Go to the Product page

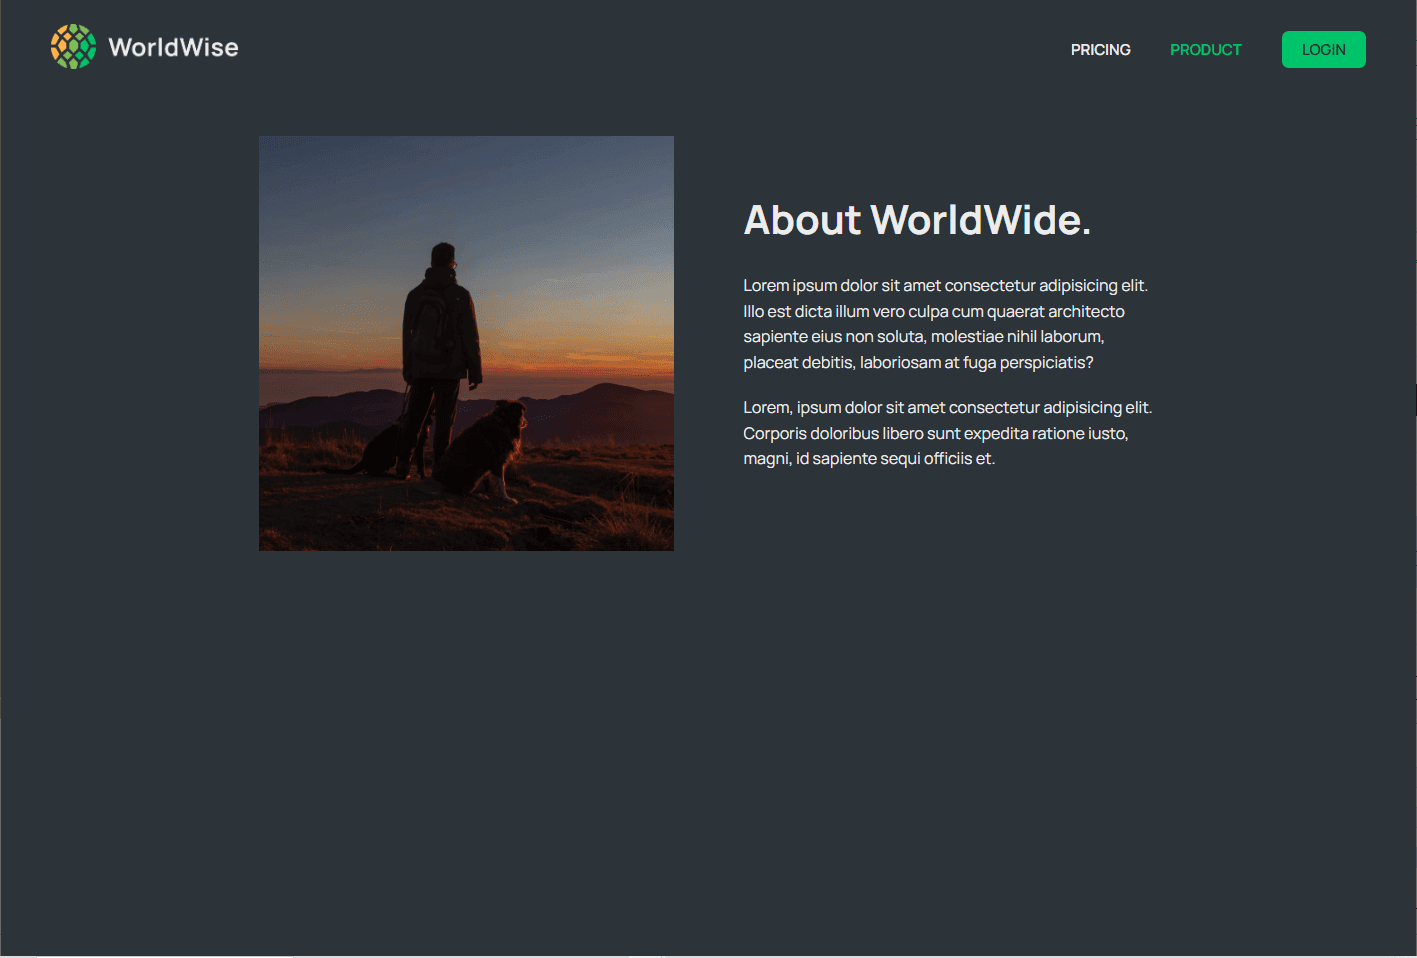click(1205, 50)
